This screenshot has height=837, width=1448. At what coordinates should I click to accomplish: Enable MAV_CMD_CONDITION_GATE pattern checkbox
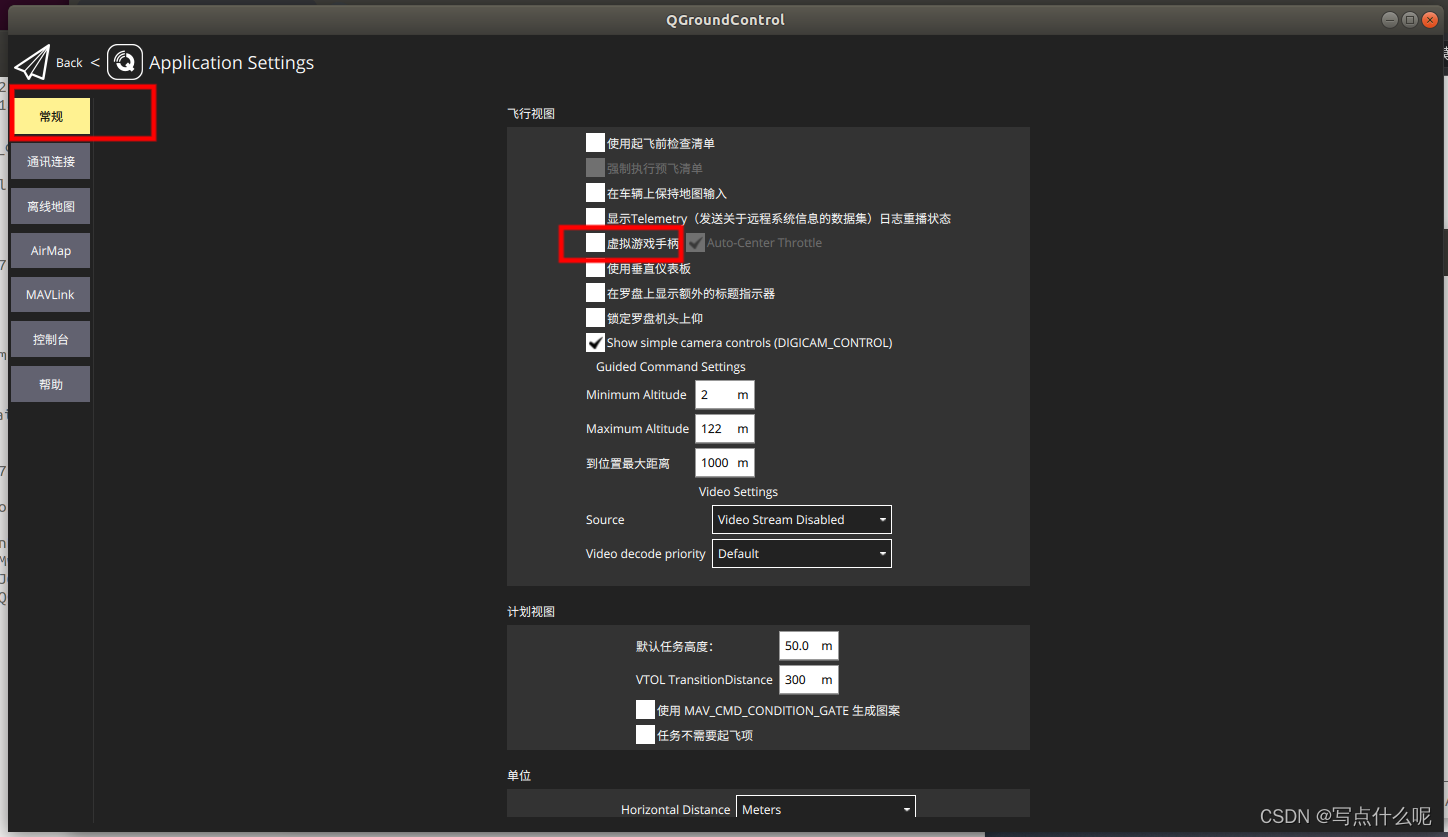click(645, 710)
